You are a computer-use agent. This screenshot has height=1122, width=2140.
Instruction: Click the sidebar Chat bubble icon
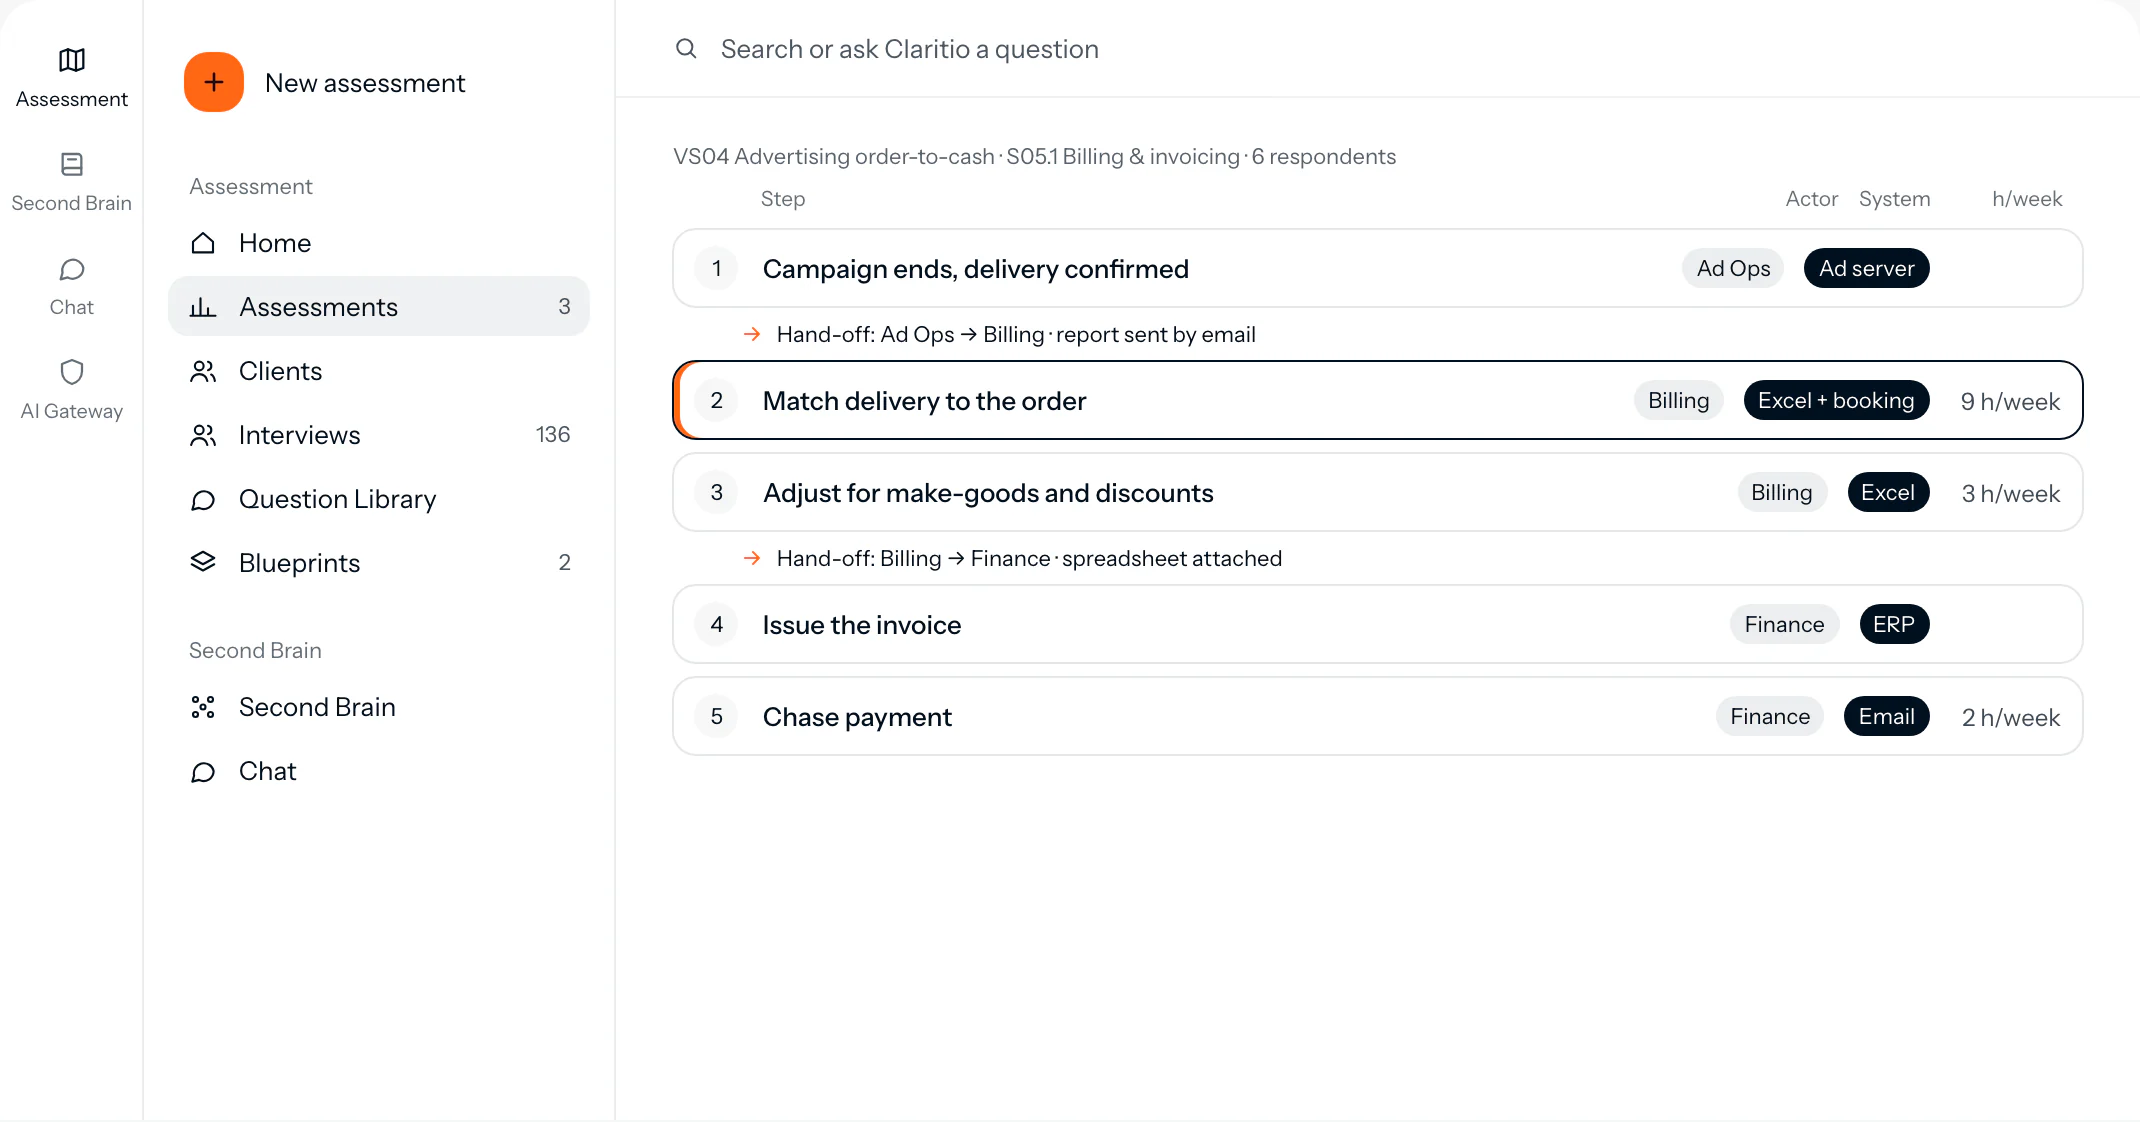203,771
